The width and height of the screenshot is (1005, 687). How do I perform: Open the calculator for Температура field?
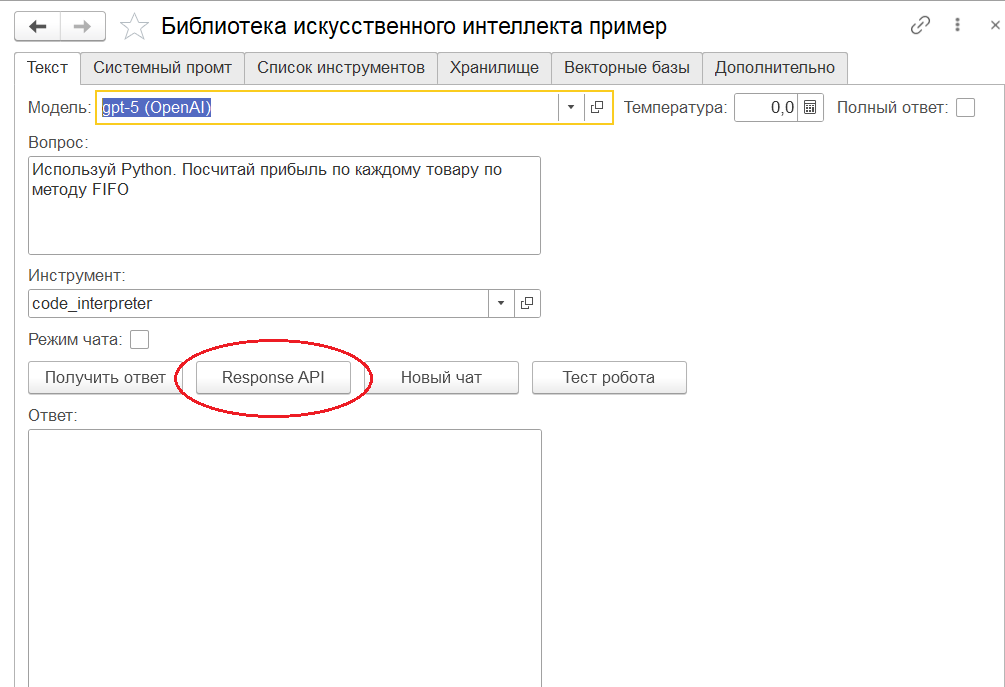(809, 107)
